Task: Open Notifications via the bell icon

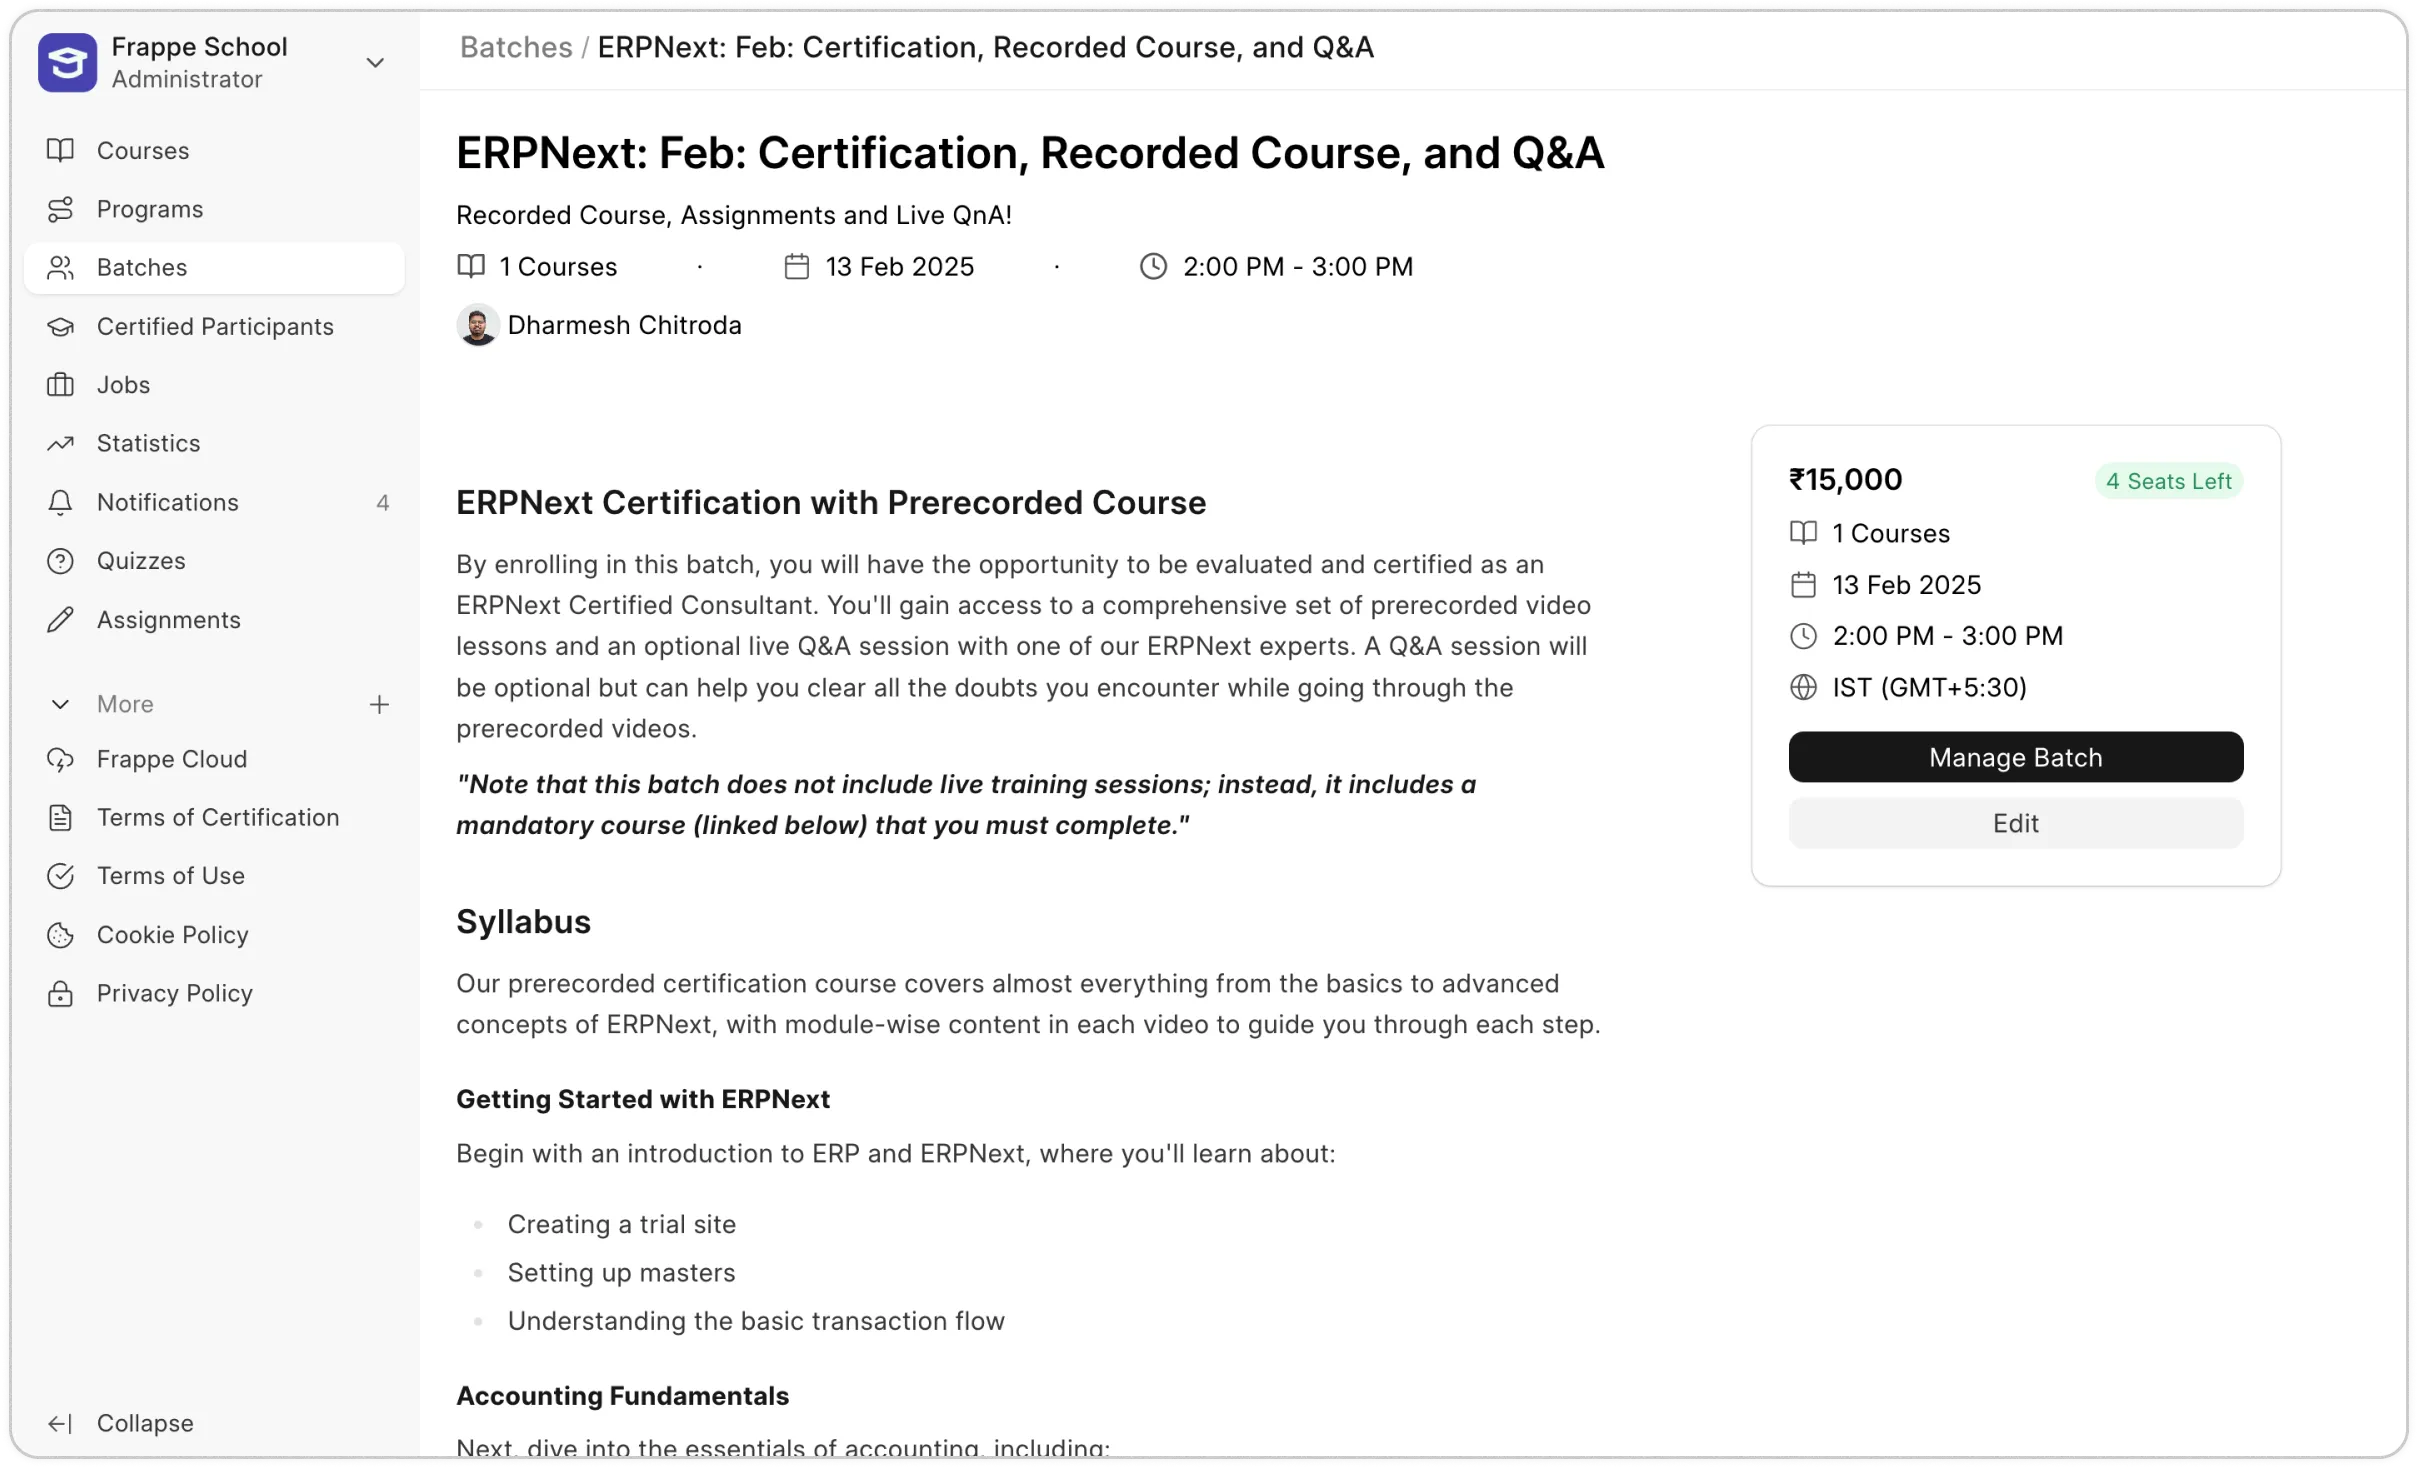Action: pos(61,502)
